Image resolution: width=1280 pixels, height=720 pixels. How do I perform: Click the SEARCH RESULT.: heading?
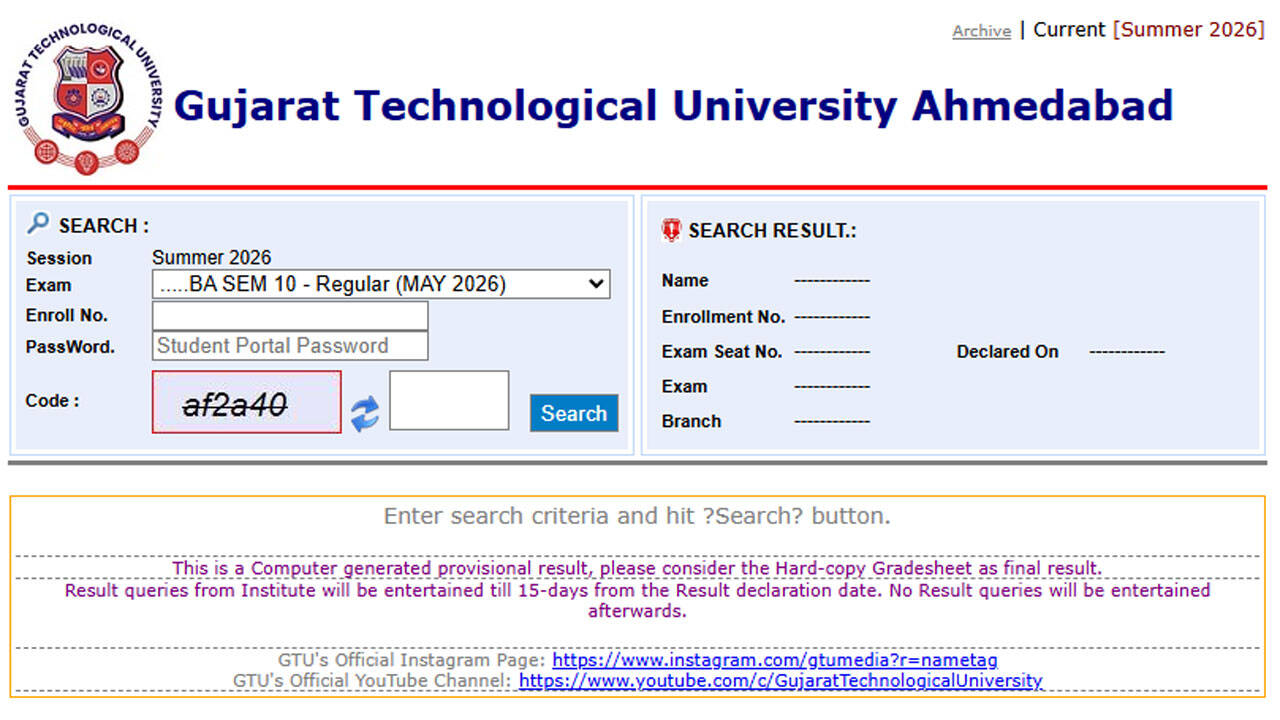772,231
